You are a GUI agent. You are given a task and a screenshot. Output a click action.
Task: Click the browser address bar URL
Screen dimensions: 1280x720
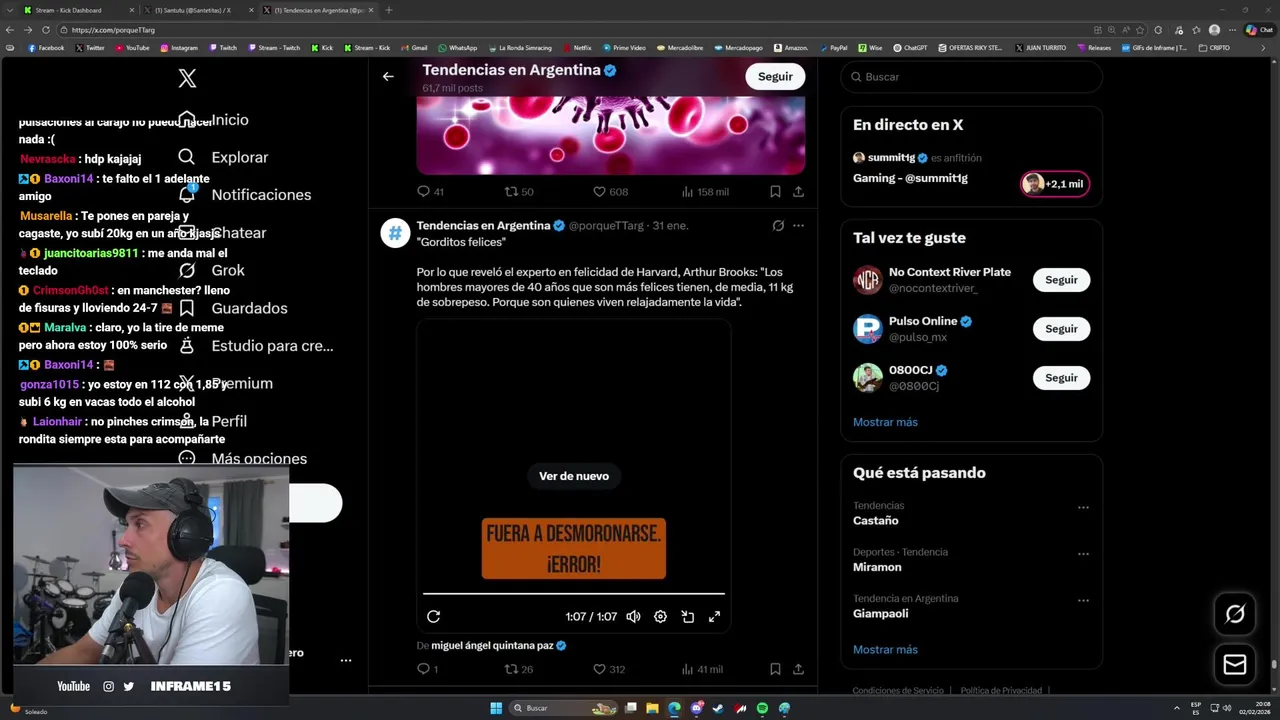(113, 30)
